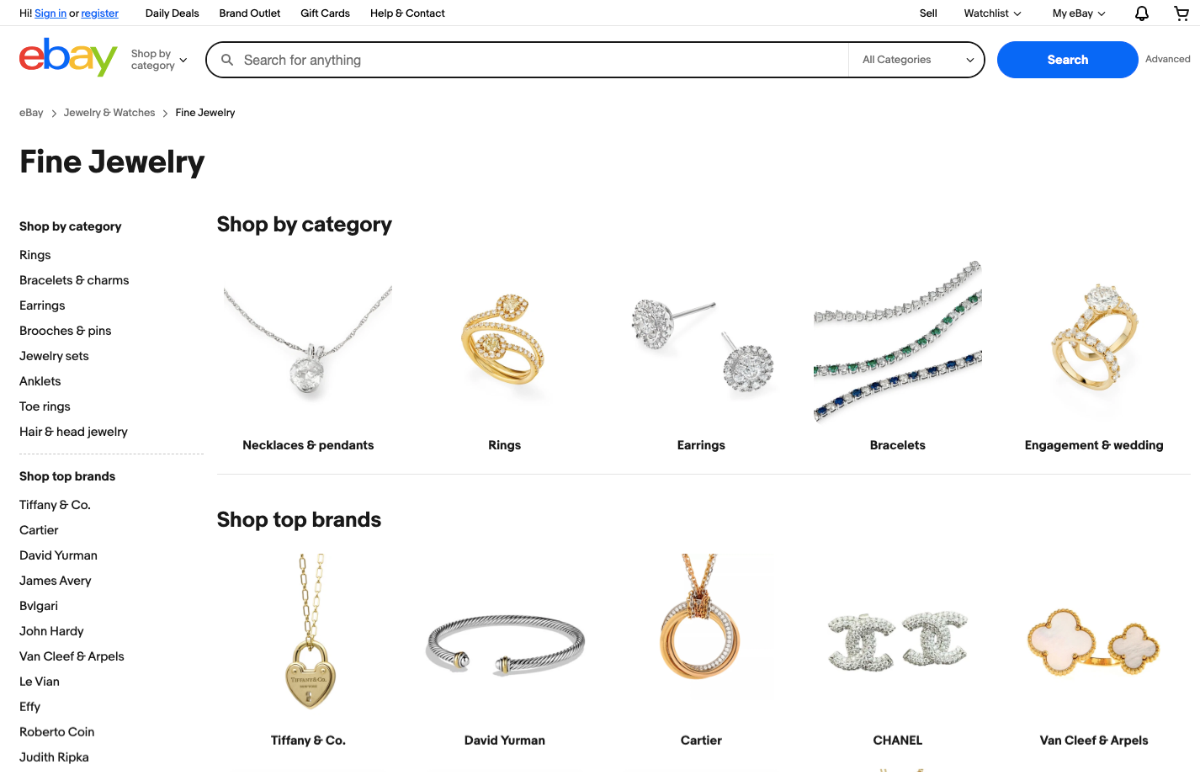
Task: Open the CHANEL earrings brand image
Action: (897, 639)
